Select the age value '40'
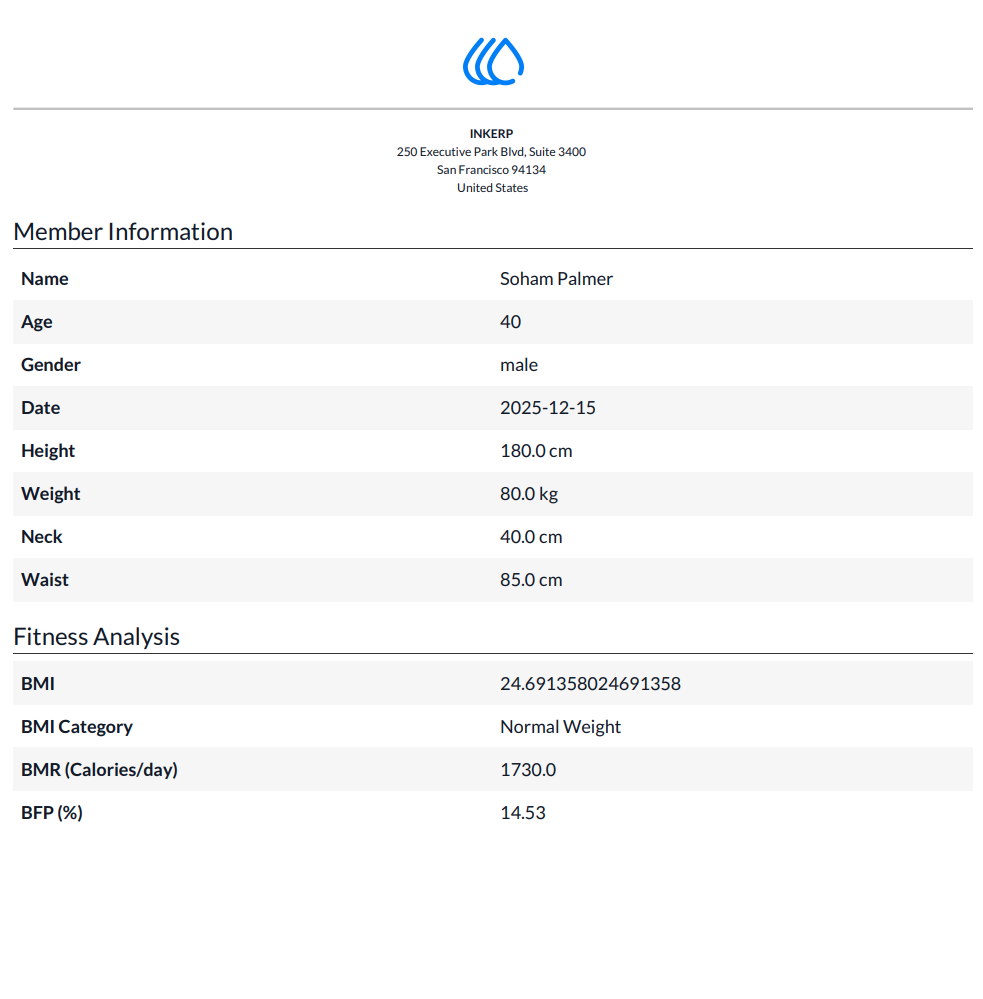Viewport: 983px width, 999px height. (x=510, y=322)
